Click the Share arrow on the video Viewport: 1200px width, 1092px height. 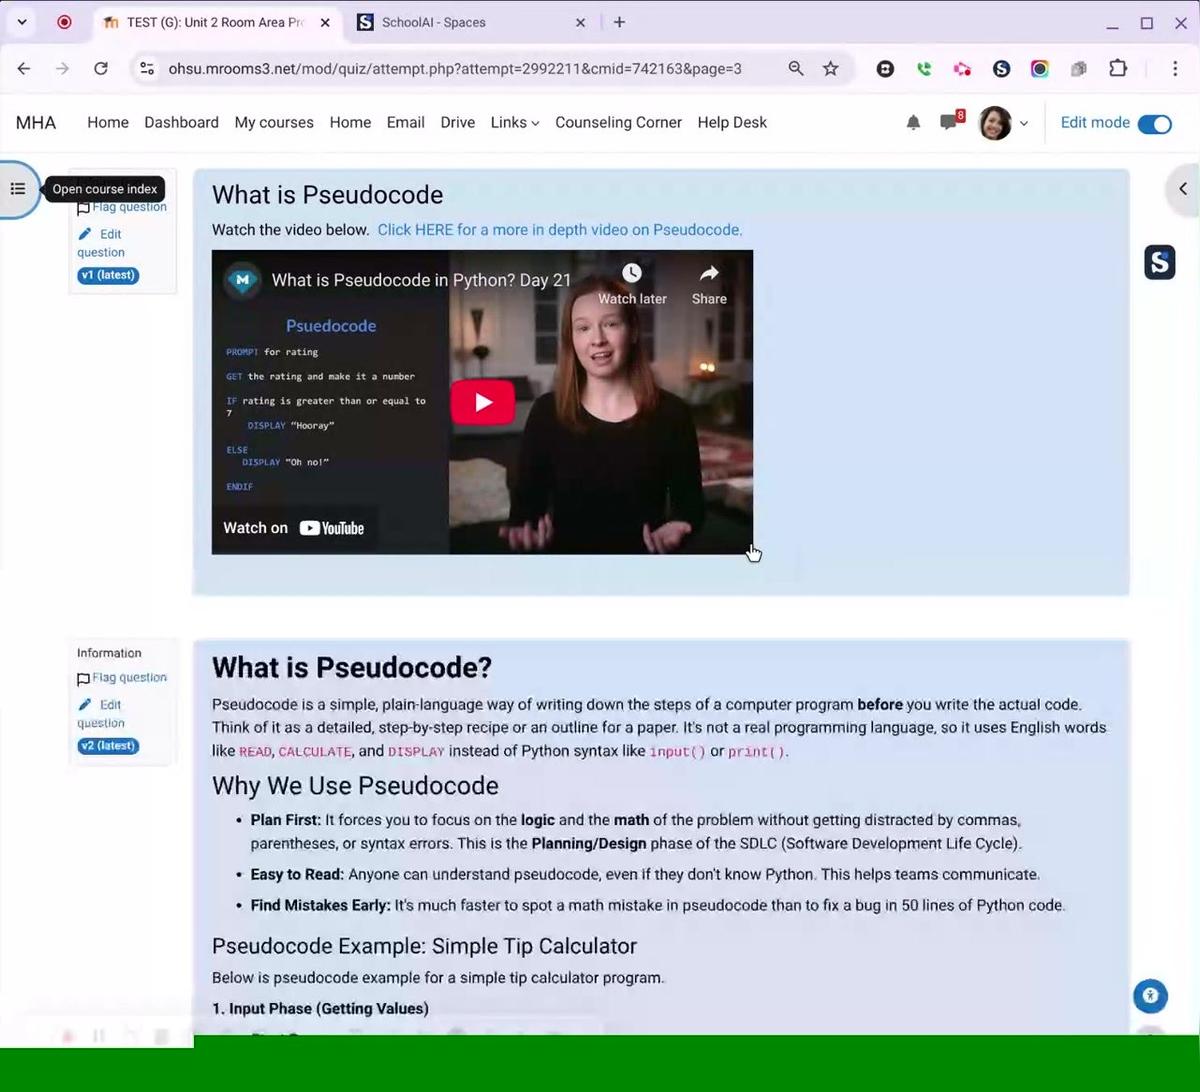(x=709, y=274)
